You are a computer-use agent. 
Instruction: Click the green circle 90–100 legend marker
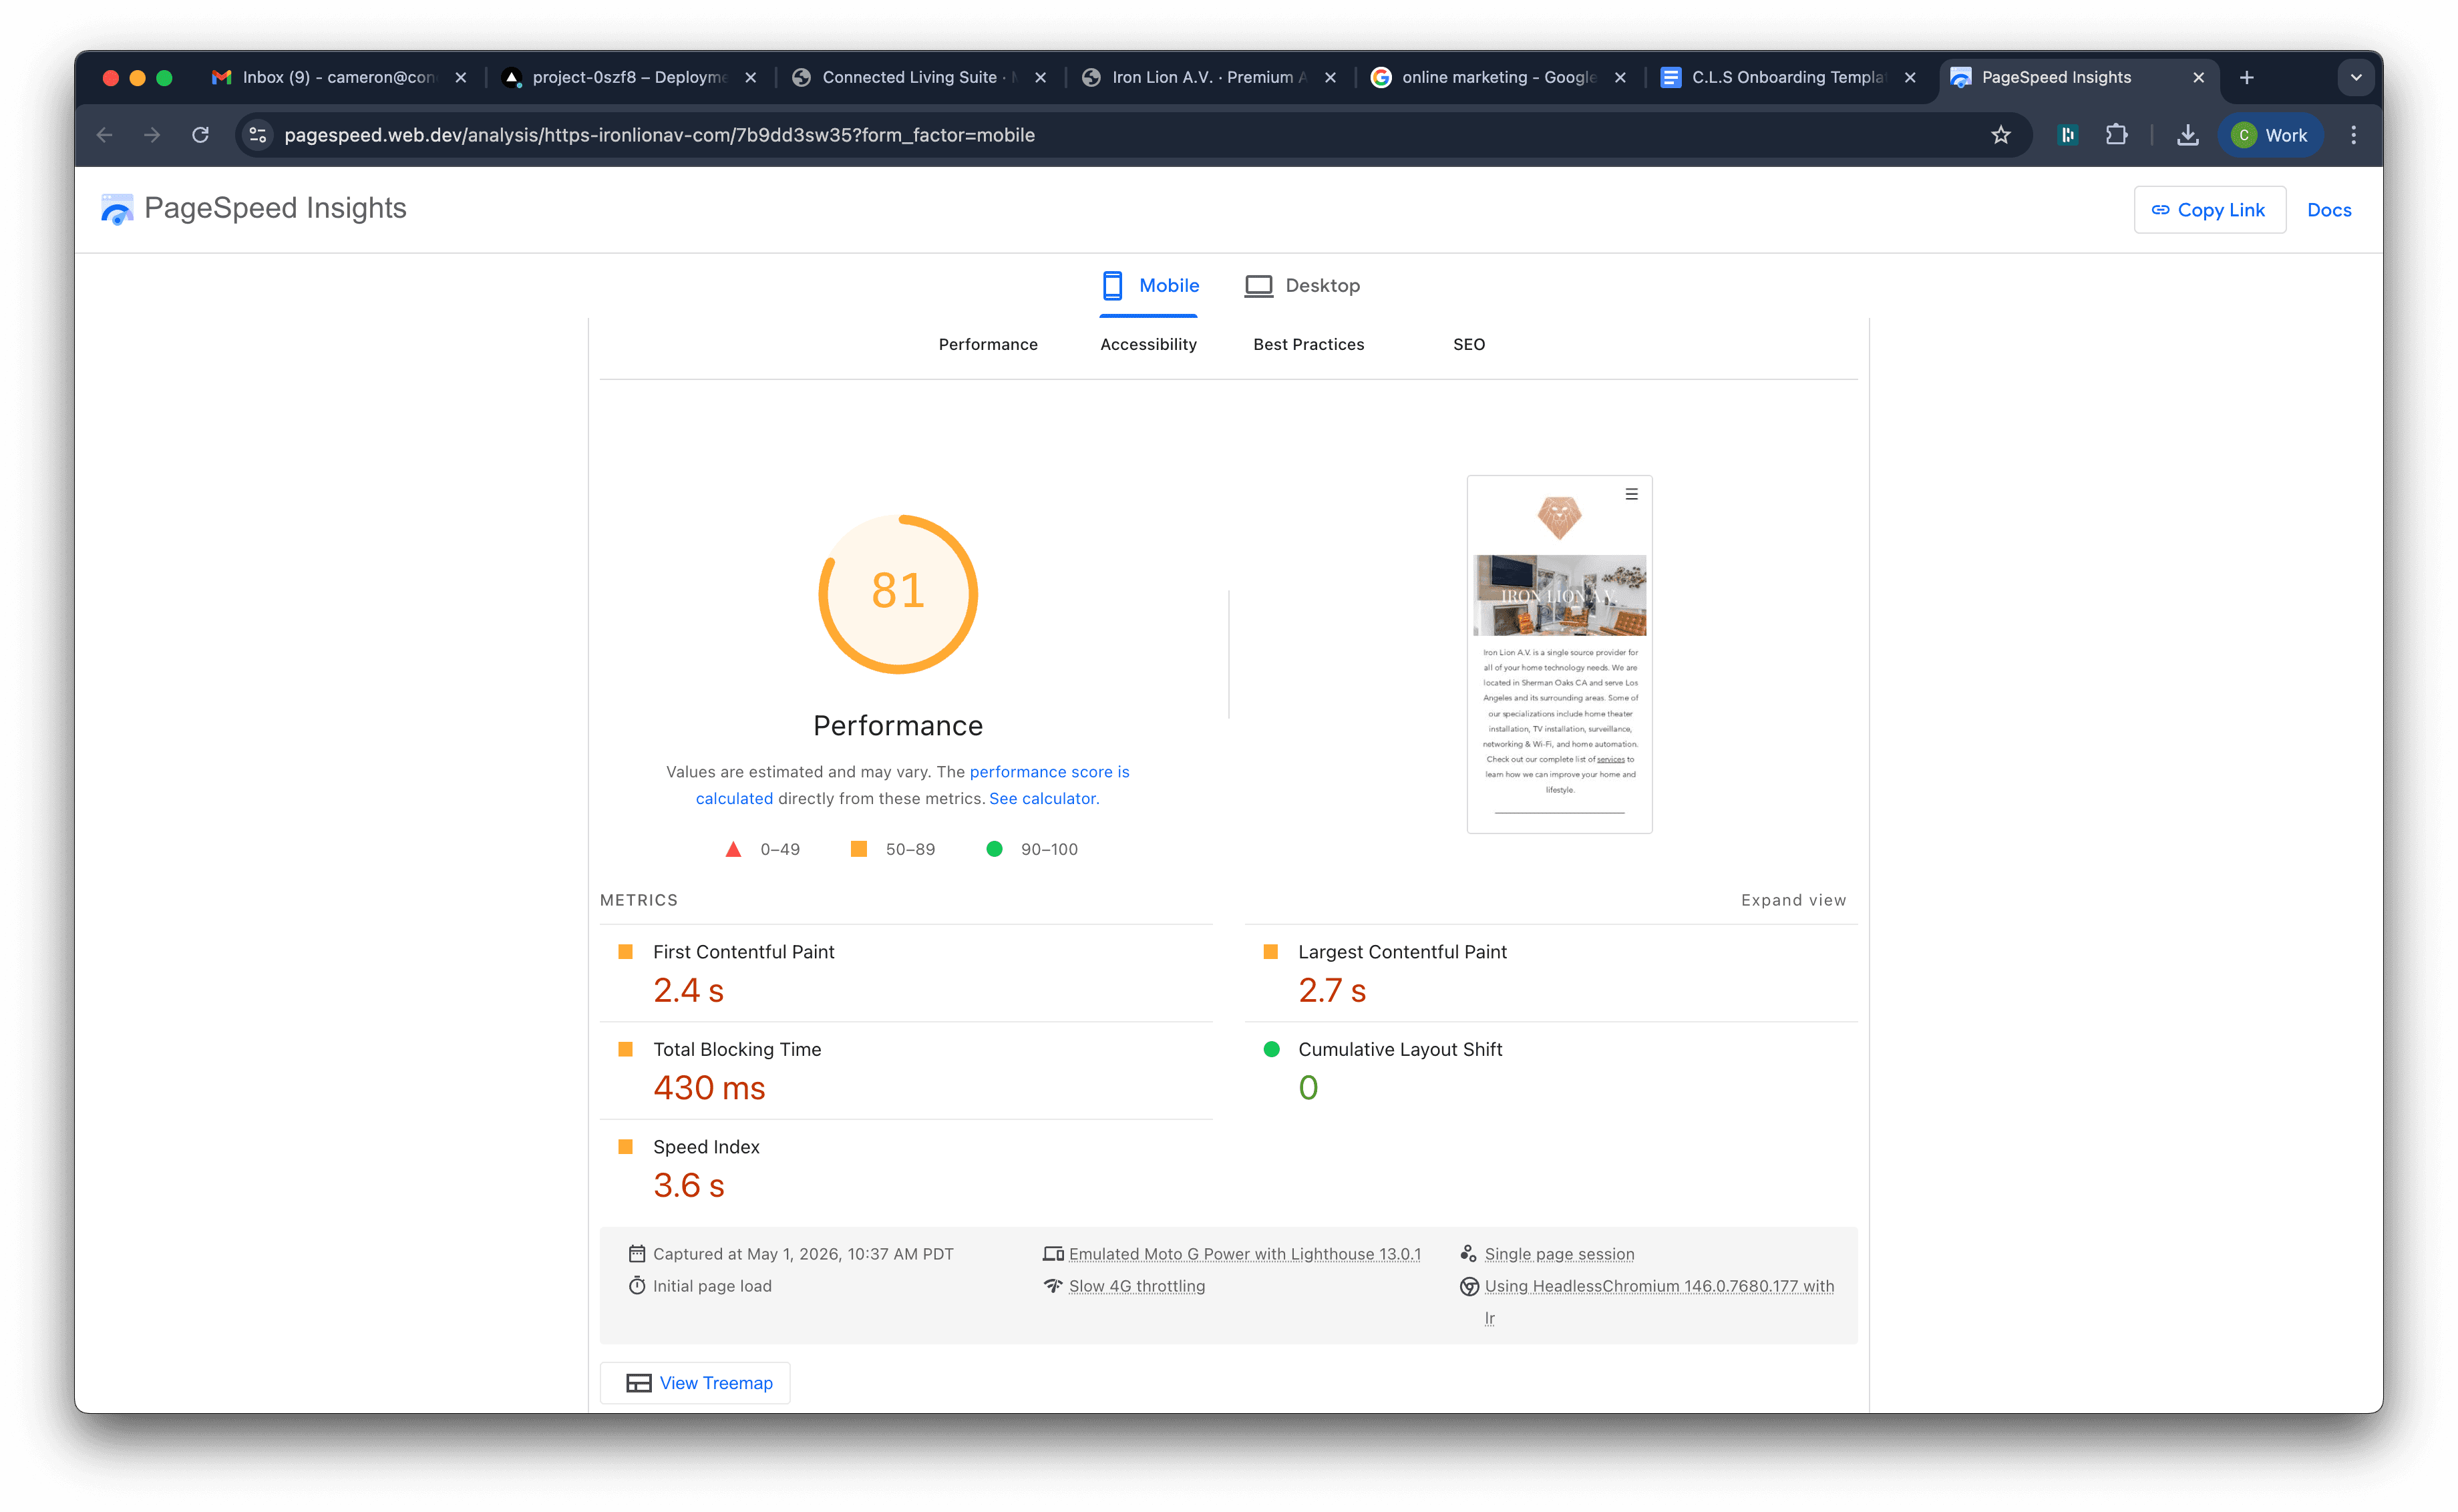tap(994, 849)
